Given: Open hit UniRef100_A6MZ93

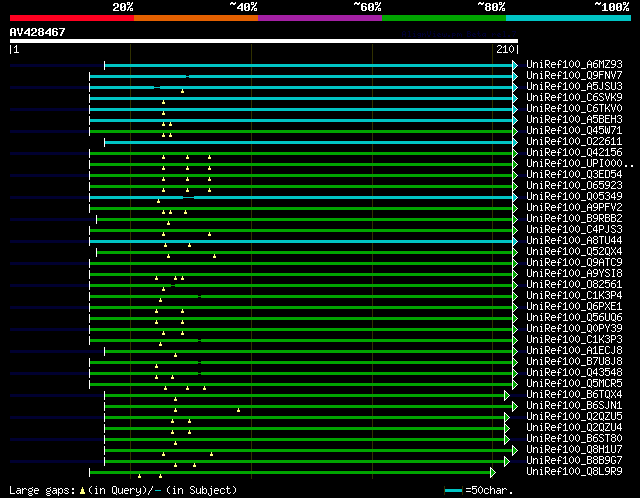Looking at the screenshot, I should pos(574,64).
